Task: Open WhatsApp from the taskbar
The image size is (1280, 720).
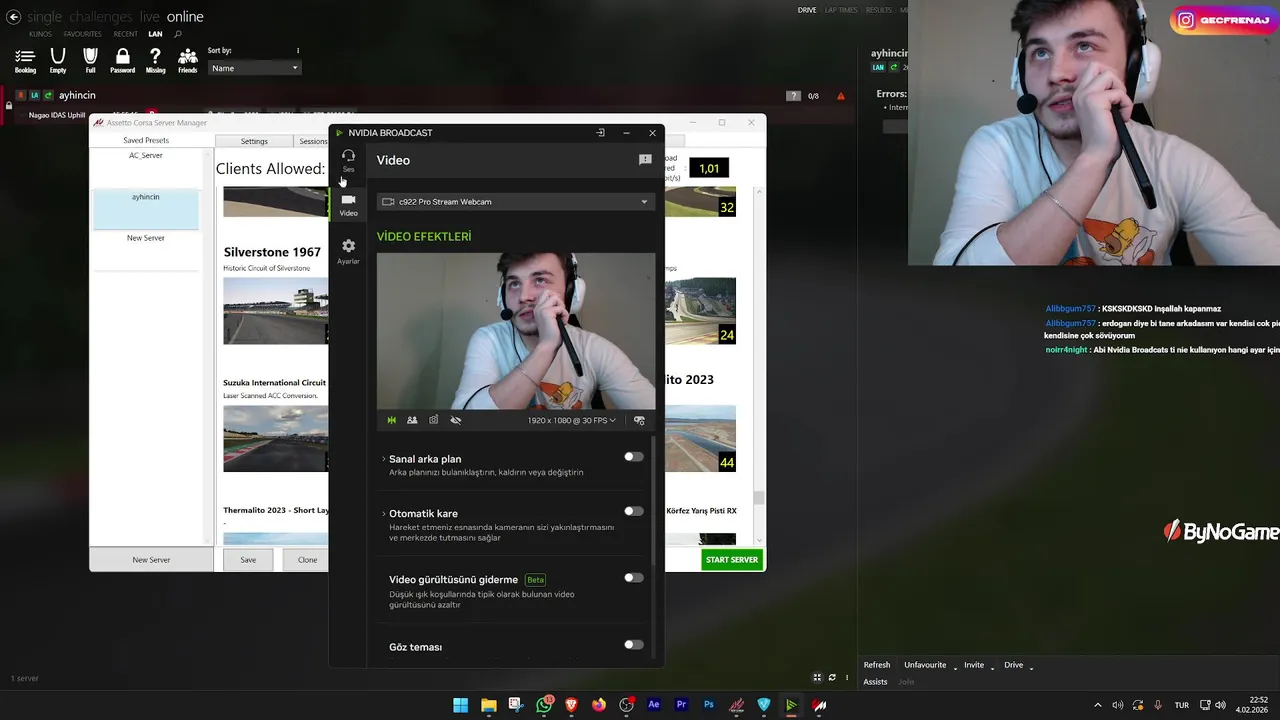Action: pyautogui.click(x=544, y=705)
